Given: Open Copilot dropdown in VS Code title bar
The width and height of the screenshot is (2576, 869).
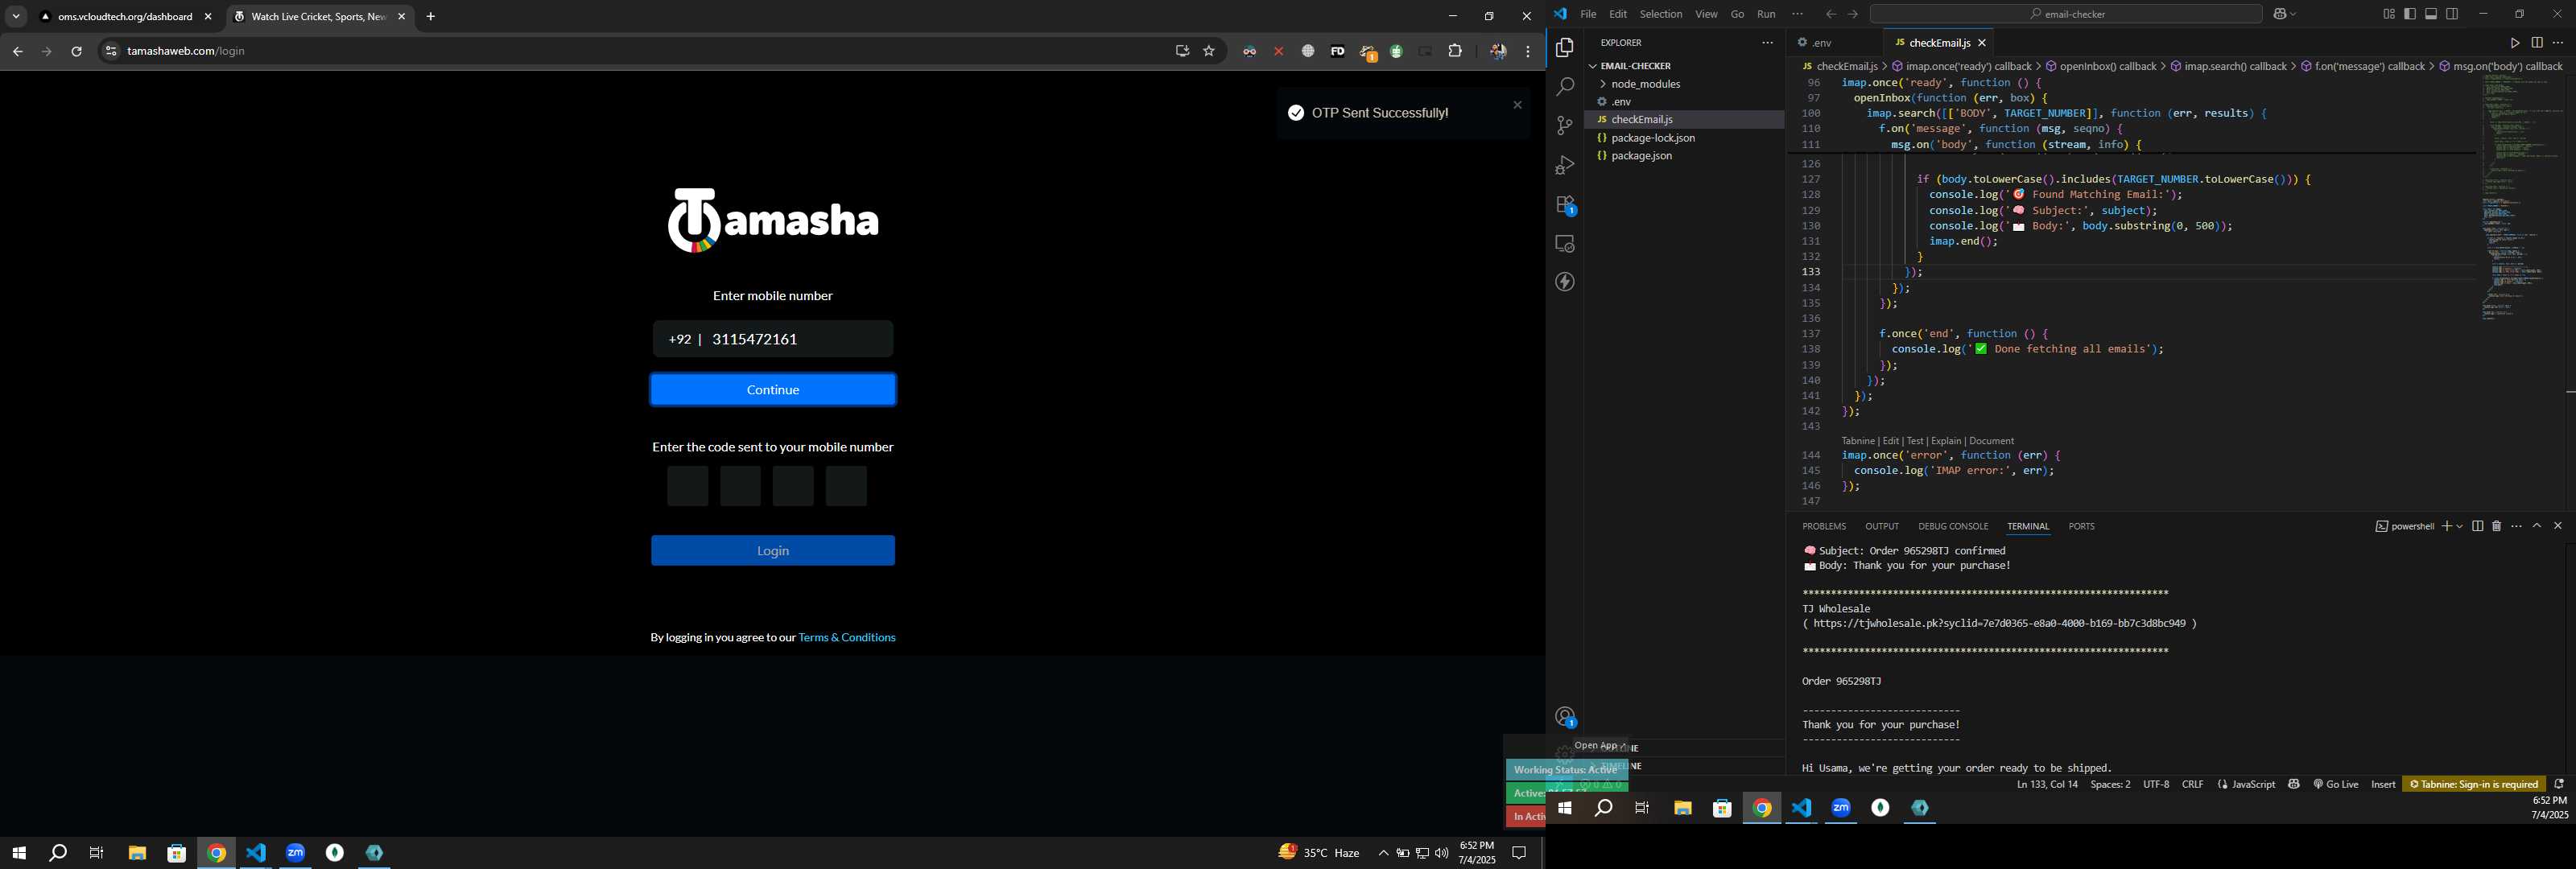Looking at the screenshot, I should 2292,14.
